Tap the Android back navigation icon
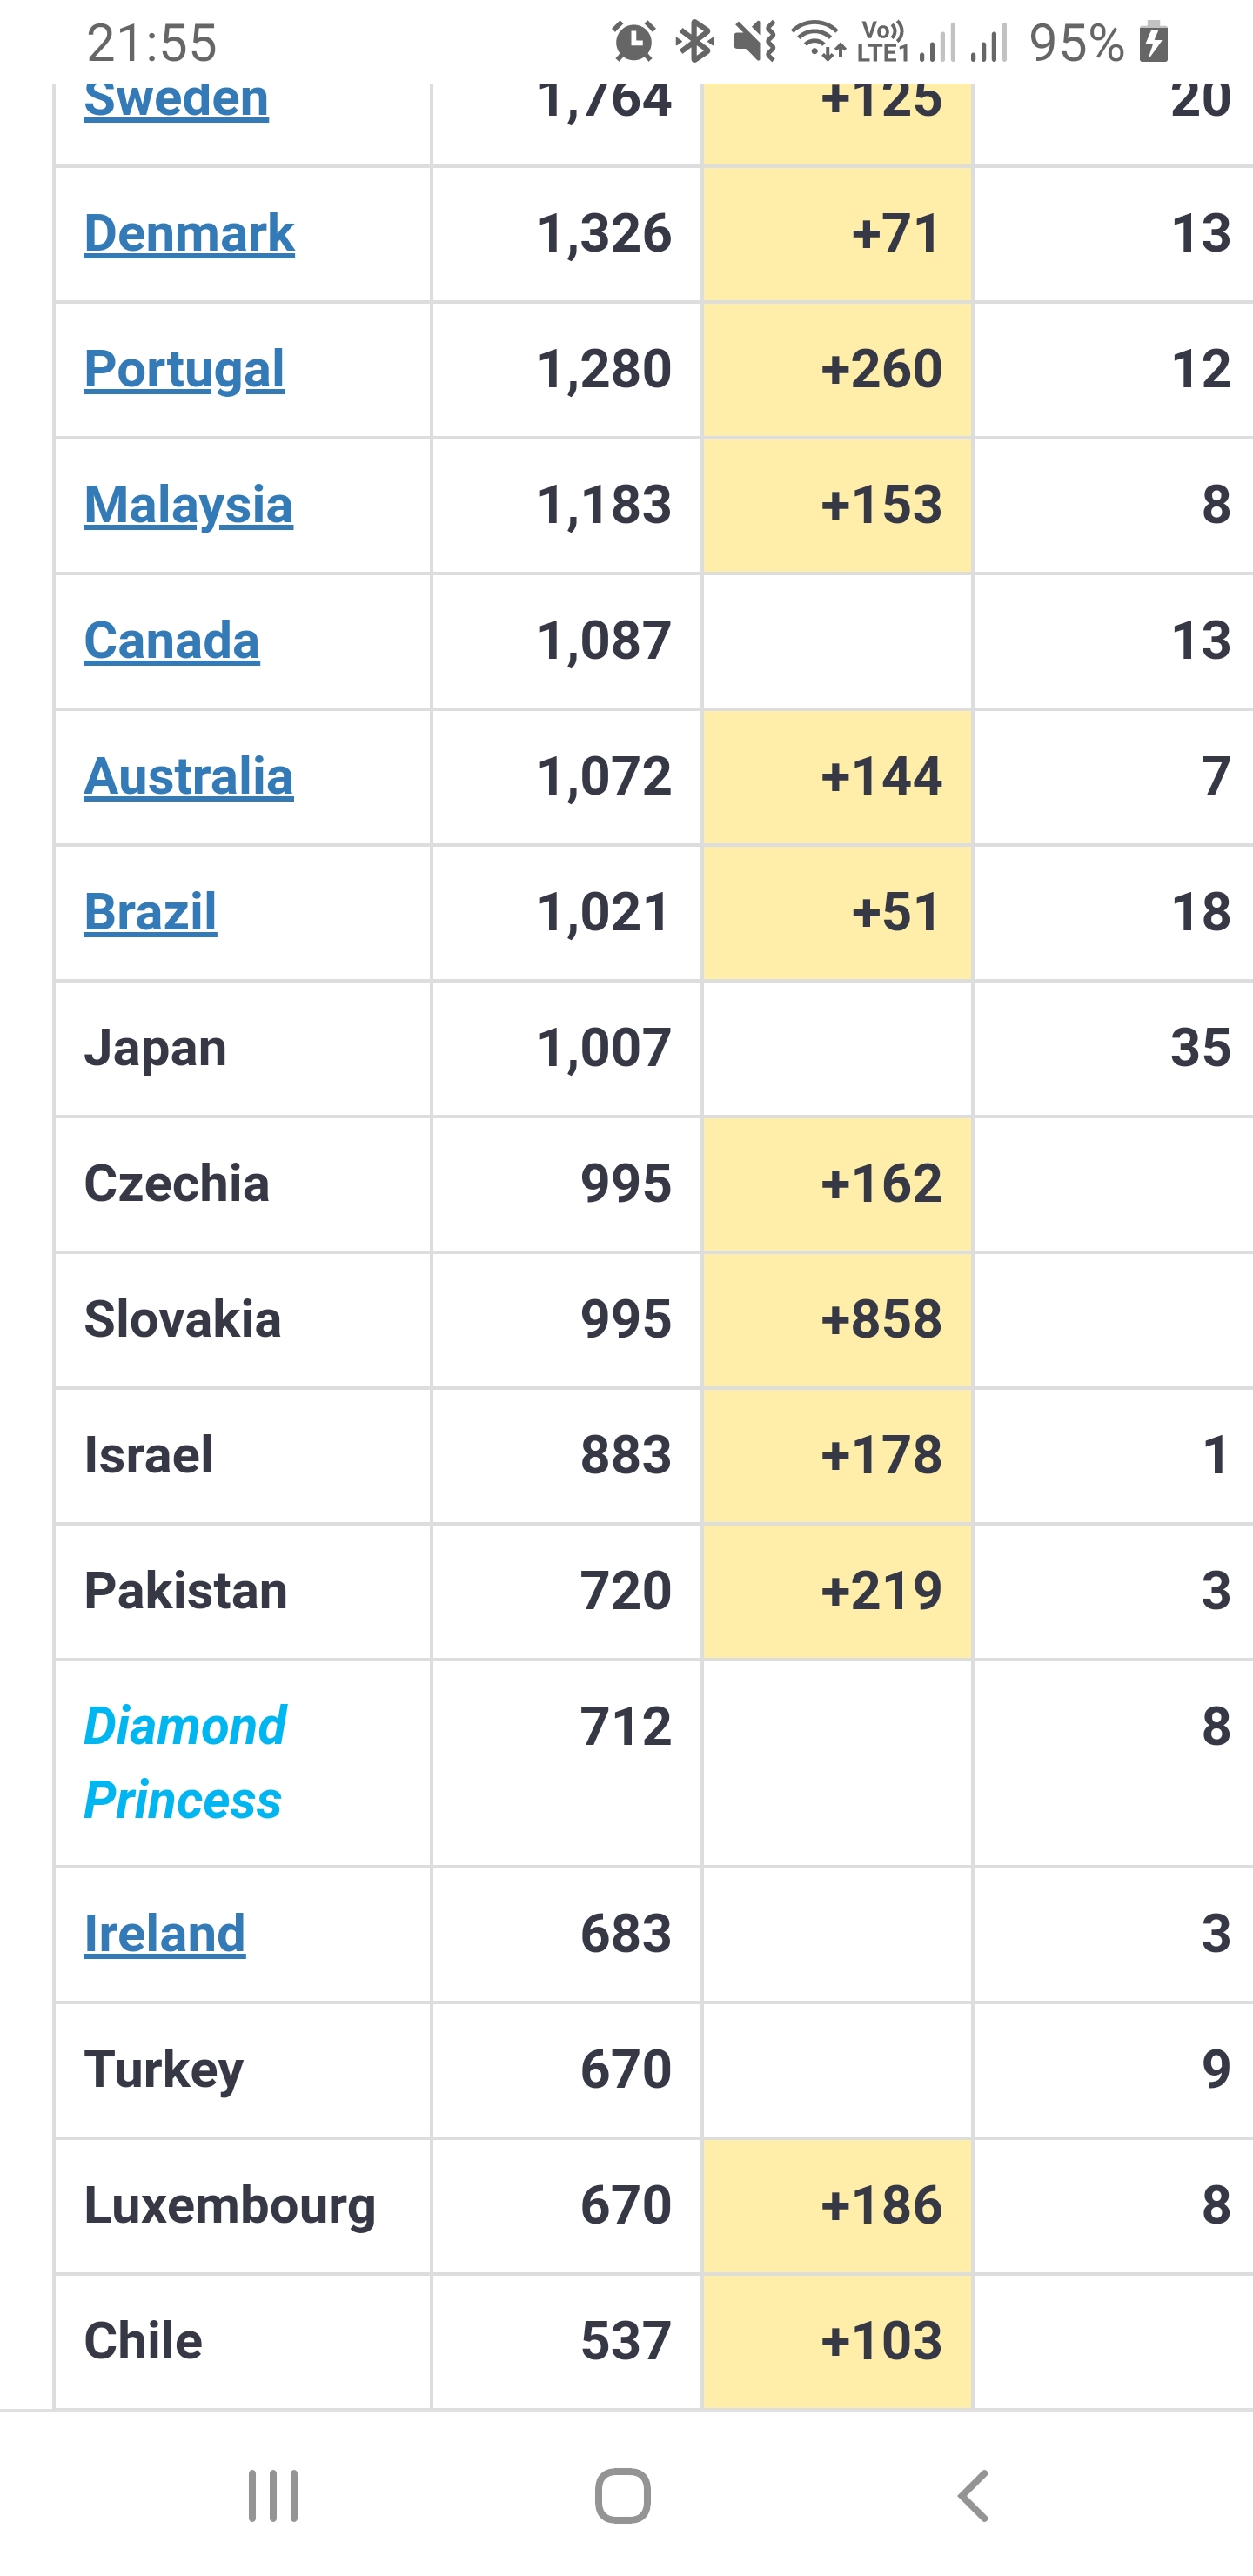The height and width of the screenshot is (2576, 1253). 972,2496
